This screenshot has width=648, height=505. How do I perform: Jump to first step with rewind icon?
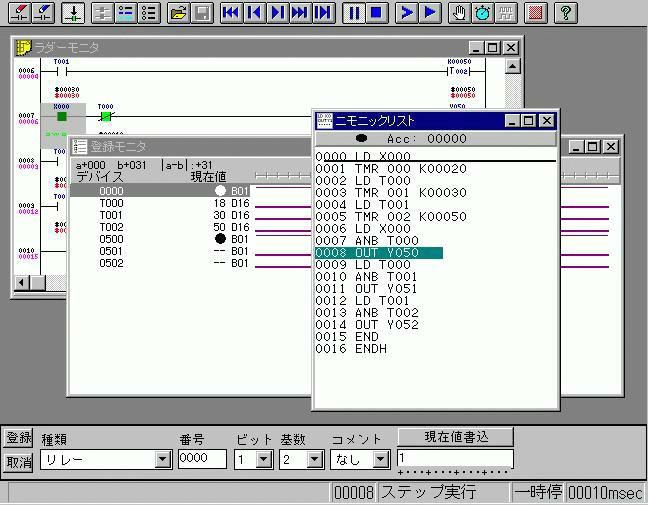pyautogui.click(x=231, y=13)
